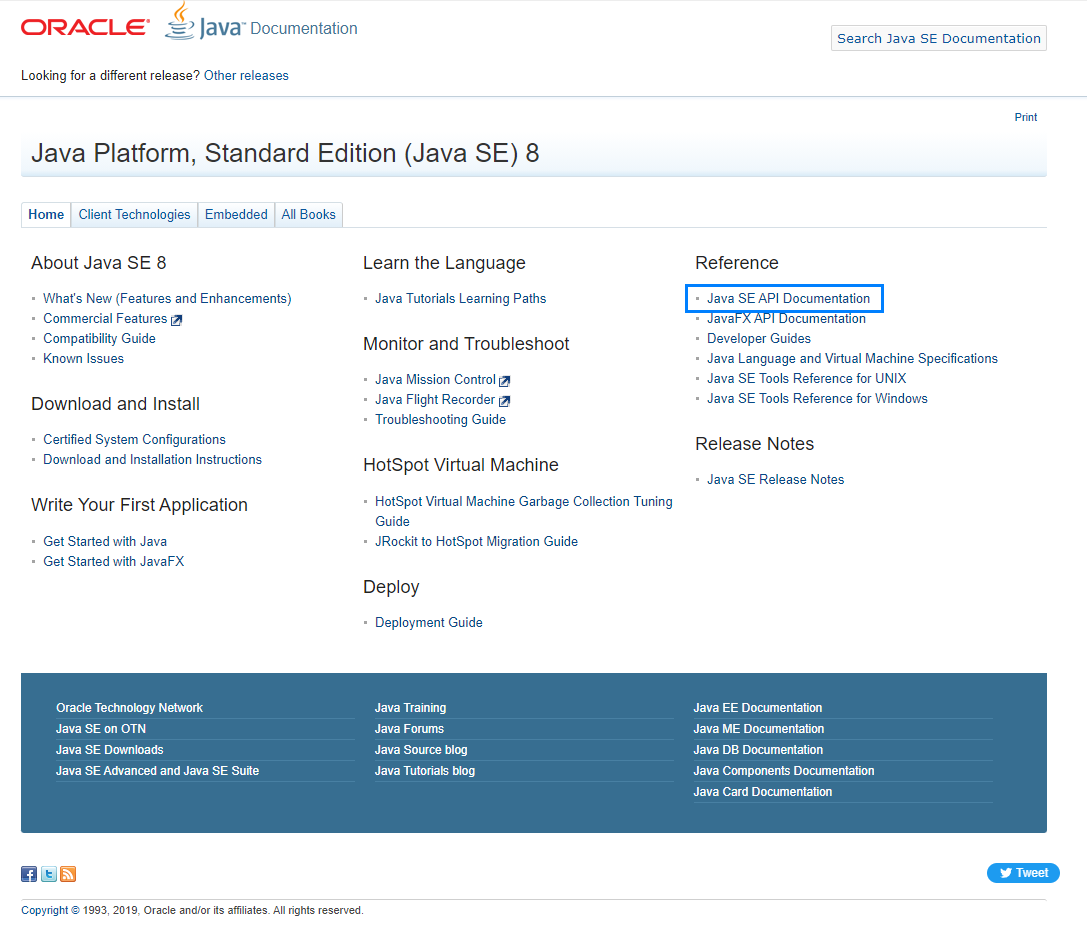
Task: Open the Compatibility Guide link
Action: tap(99, 339)
